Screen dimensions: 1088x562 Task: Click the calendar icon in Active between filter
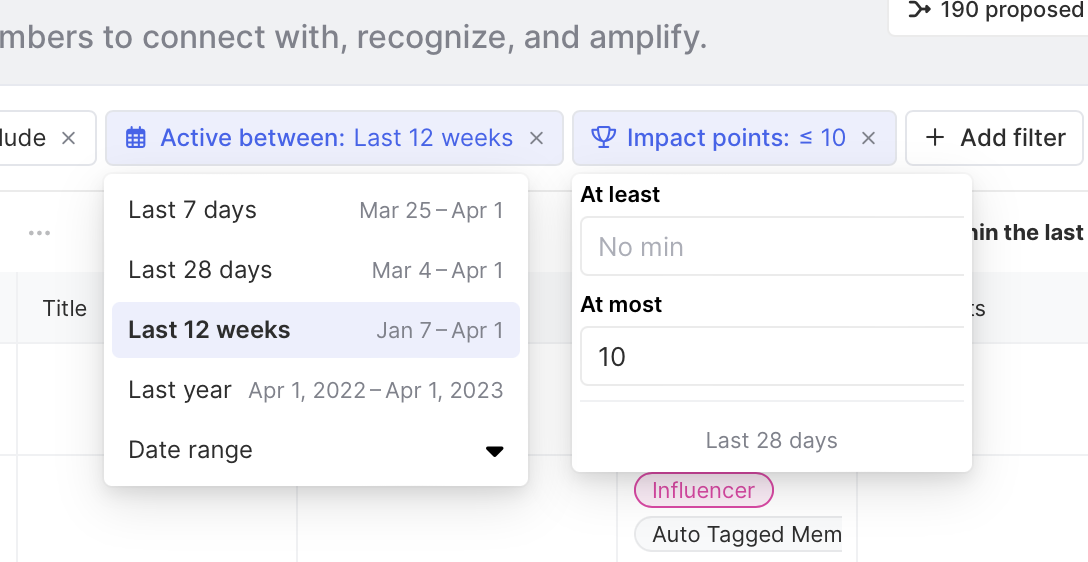136,138
